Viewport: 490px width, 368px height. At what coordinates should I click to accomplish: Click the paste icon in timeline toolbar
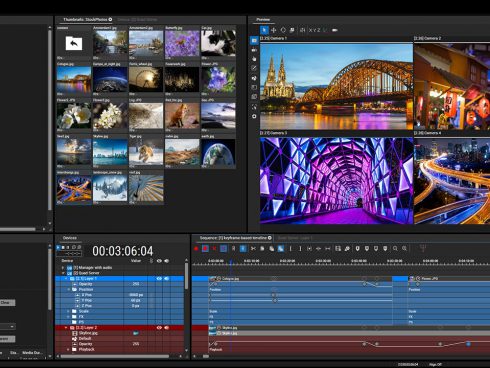pos(272,248)
